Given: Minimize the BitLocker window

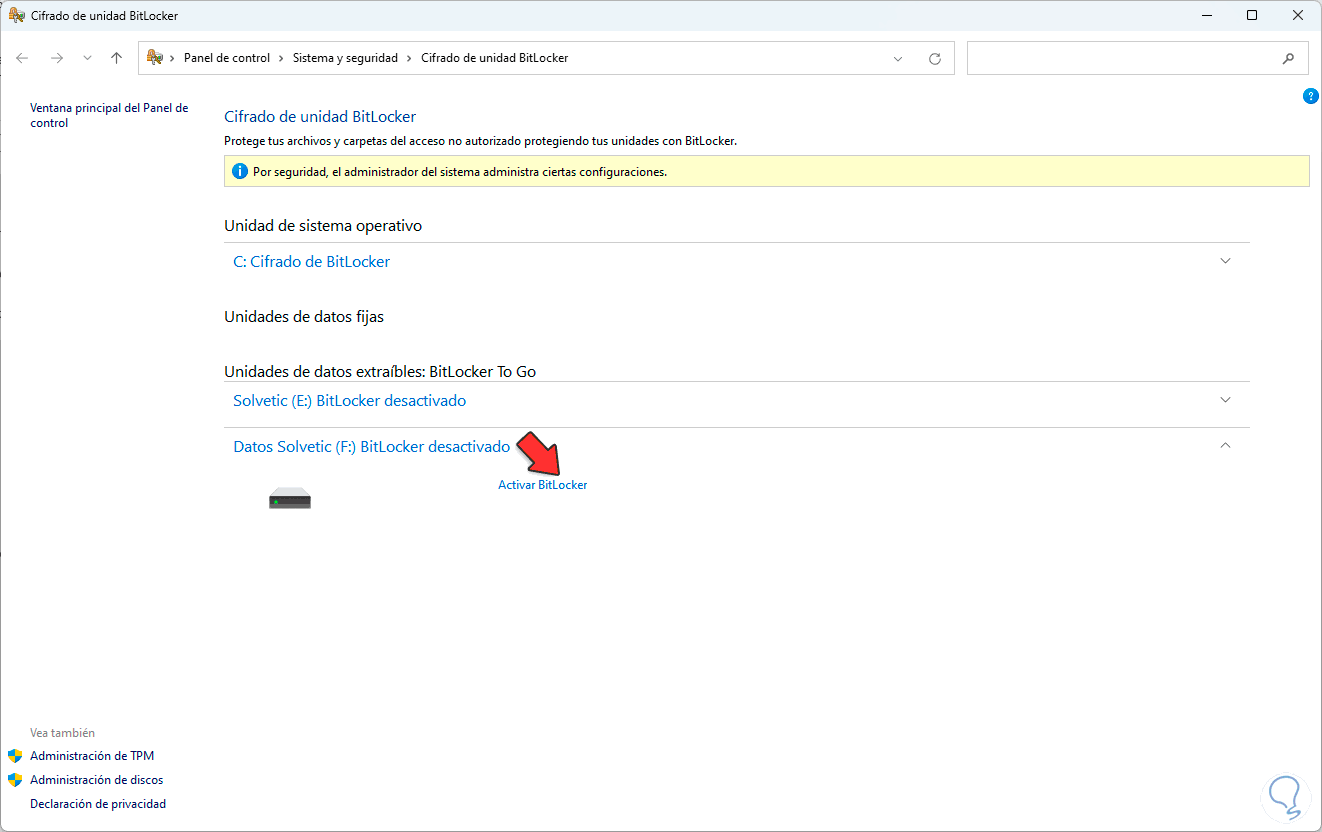Looking at the screenshot, I should pyautogui.click(x=1206, y=16).
